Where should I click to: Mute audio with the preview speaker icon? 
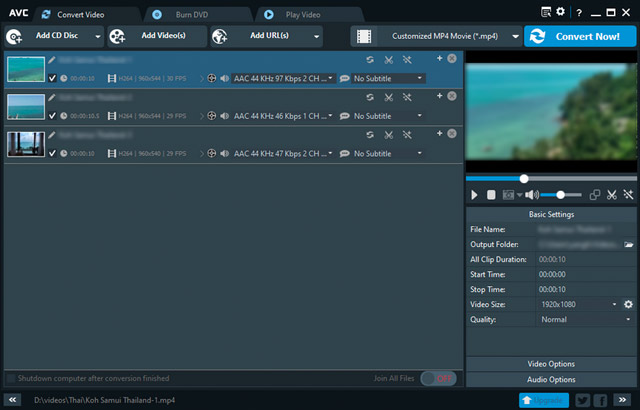pos(531,195)
